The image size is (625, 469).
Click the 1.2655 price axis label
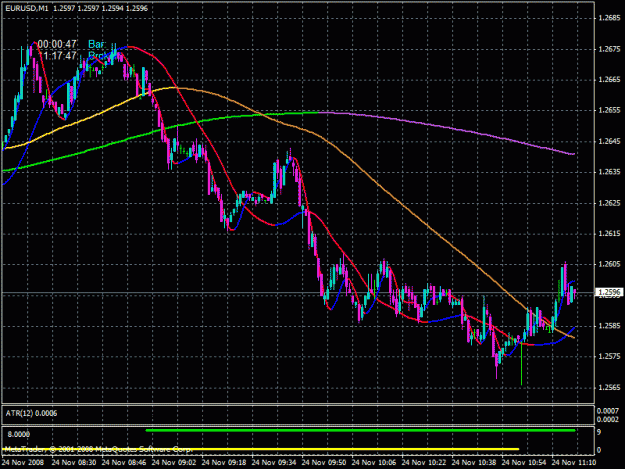[609, 110]
